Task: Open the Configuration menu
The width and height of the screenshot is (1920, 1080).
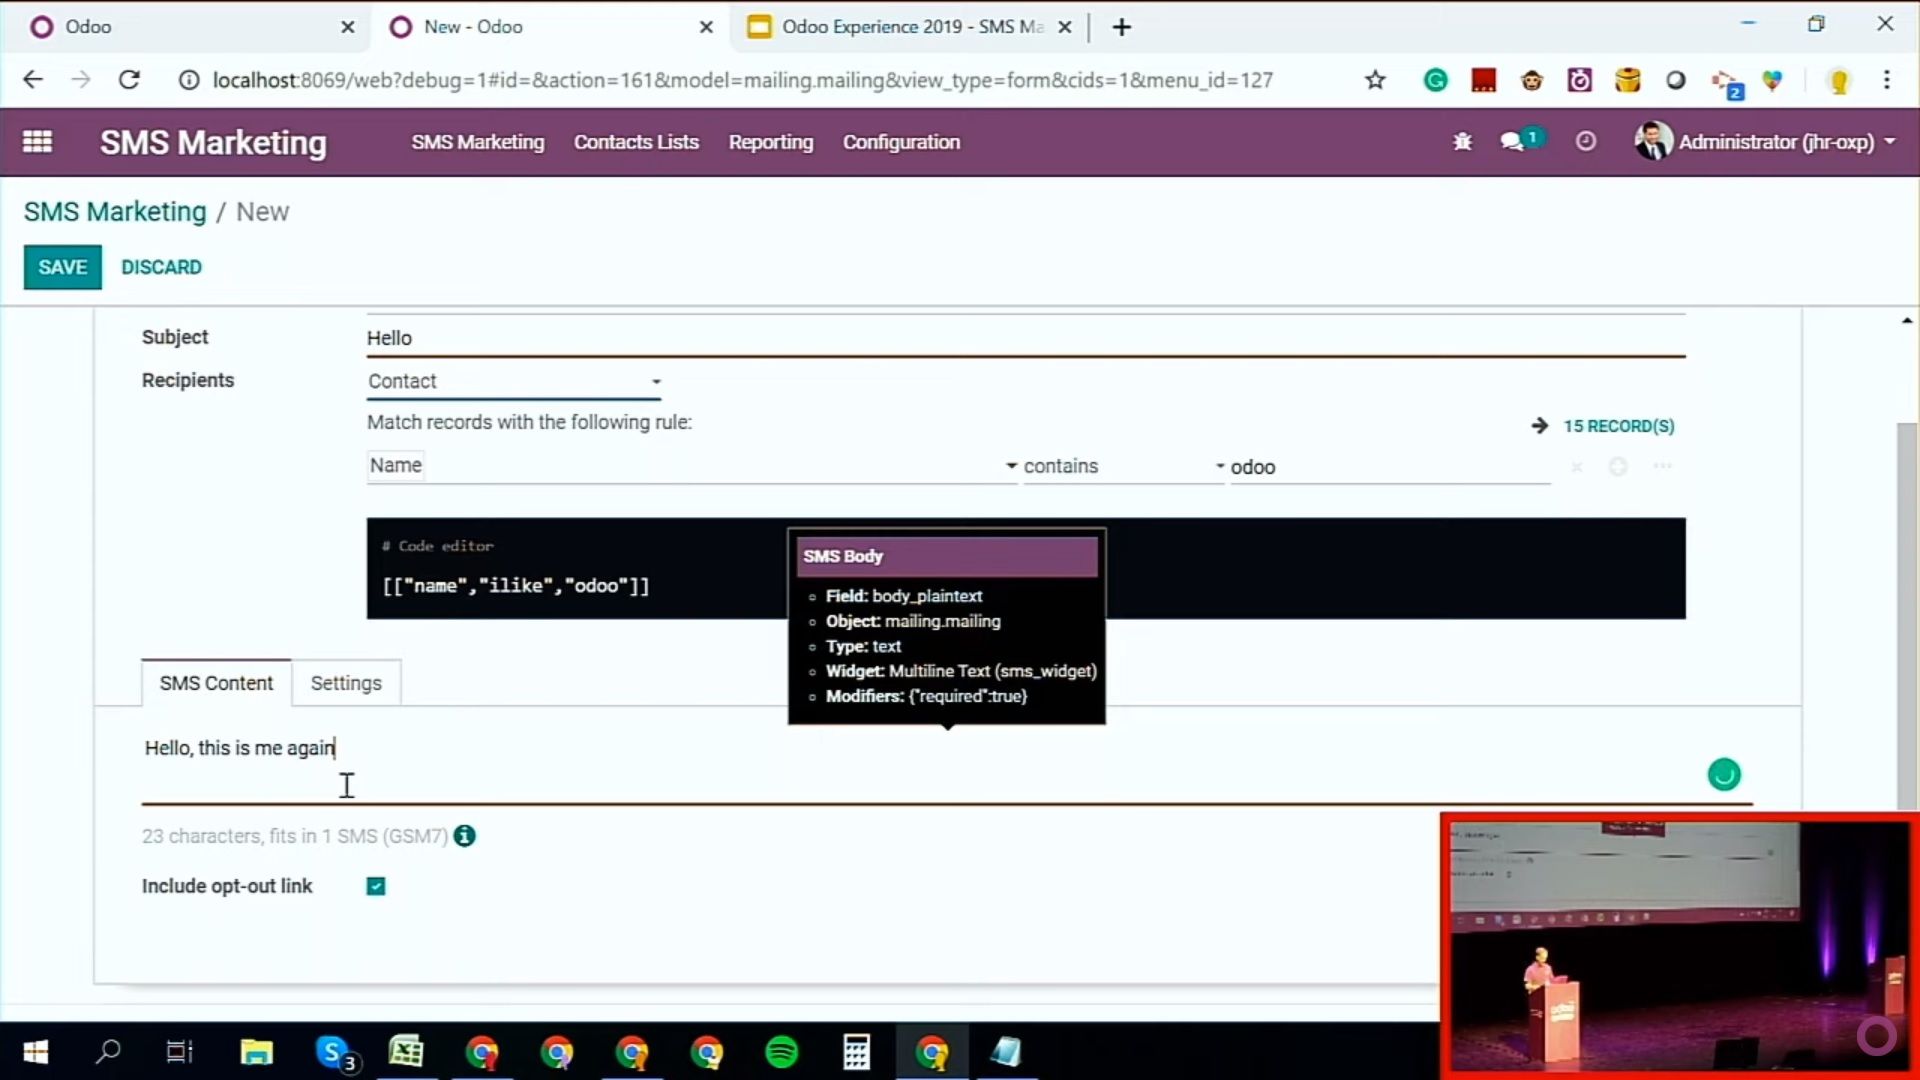Action: (x=901, y=142)
